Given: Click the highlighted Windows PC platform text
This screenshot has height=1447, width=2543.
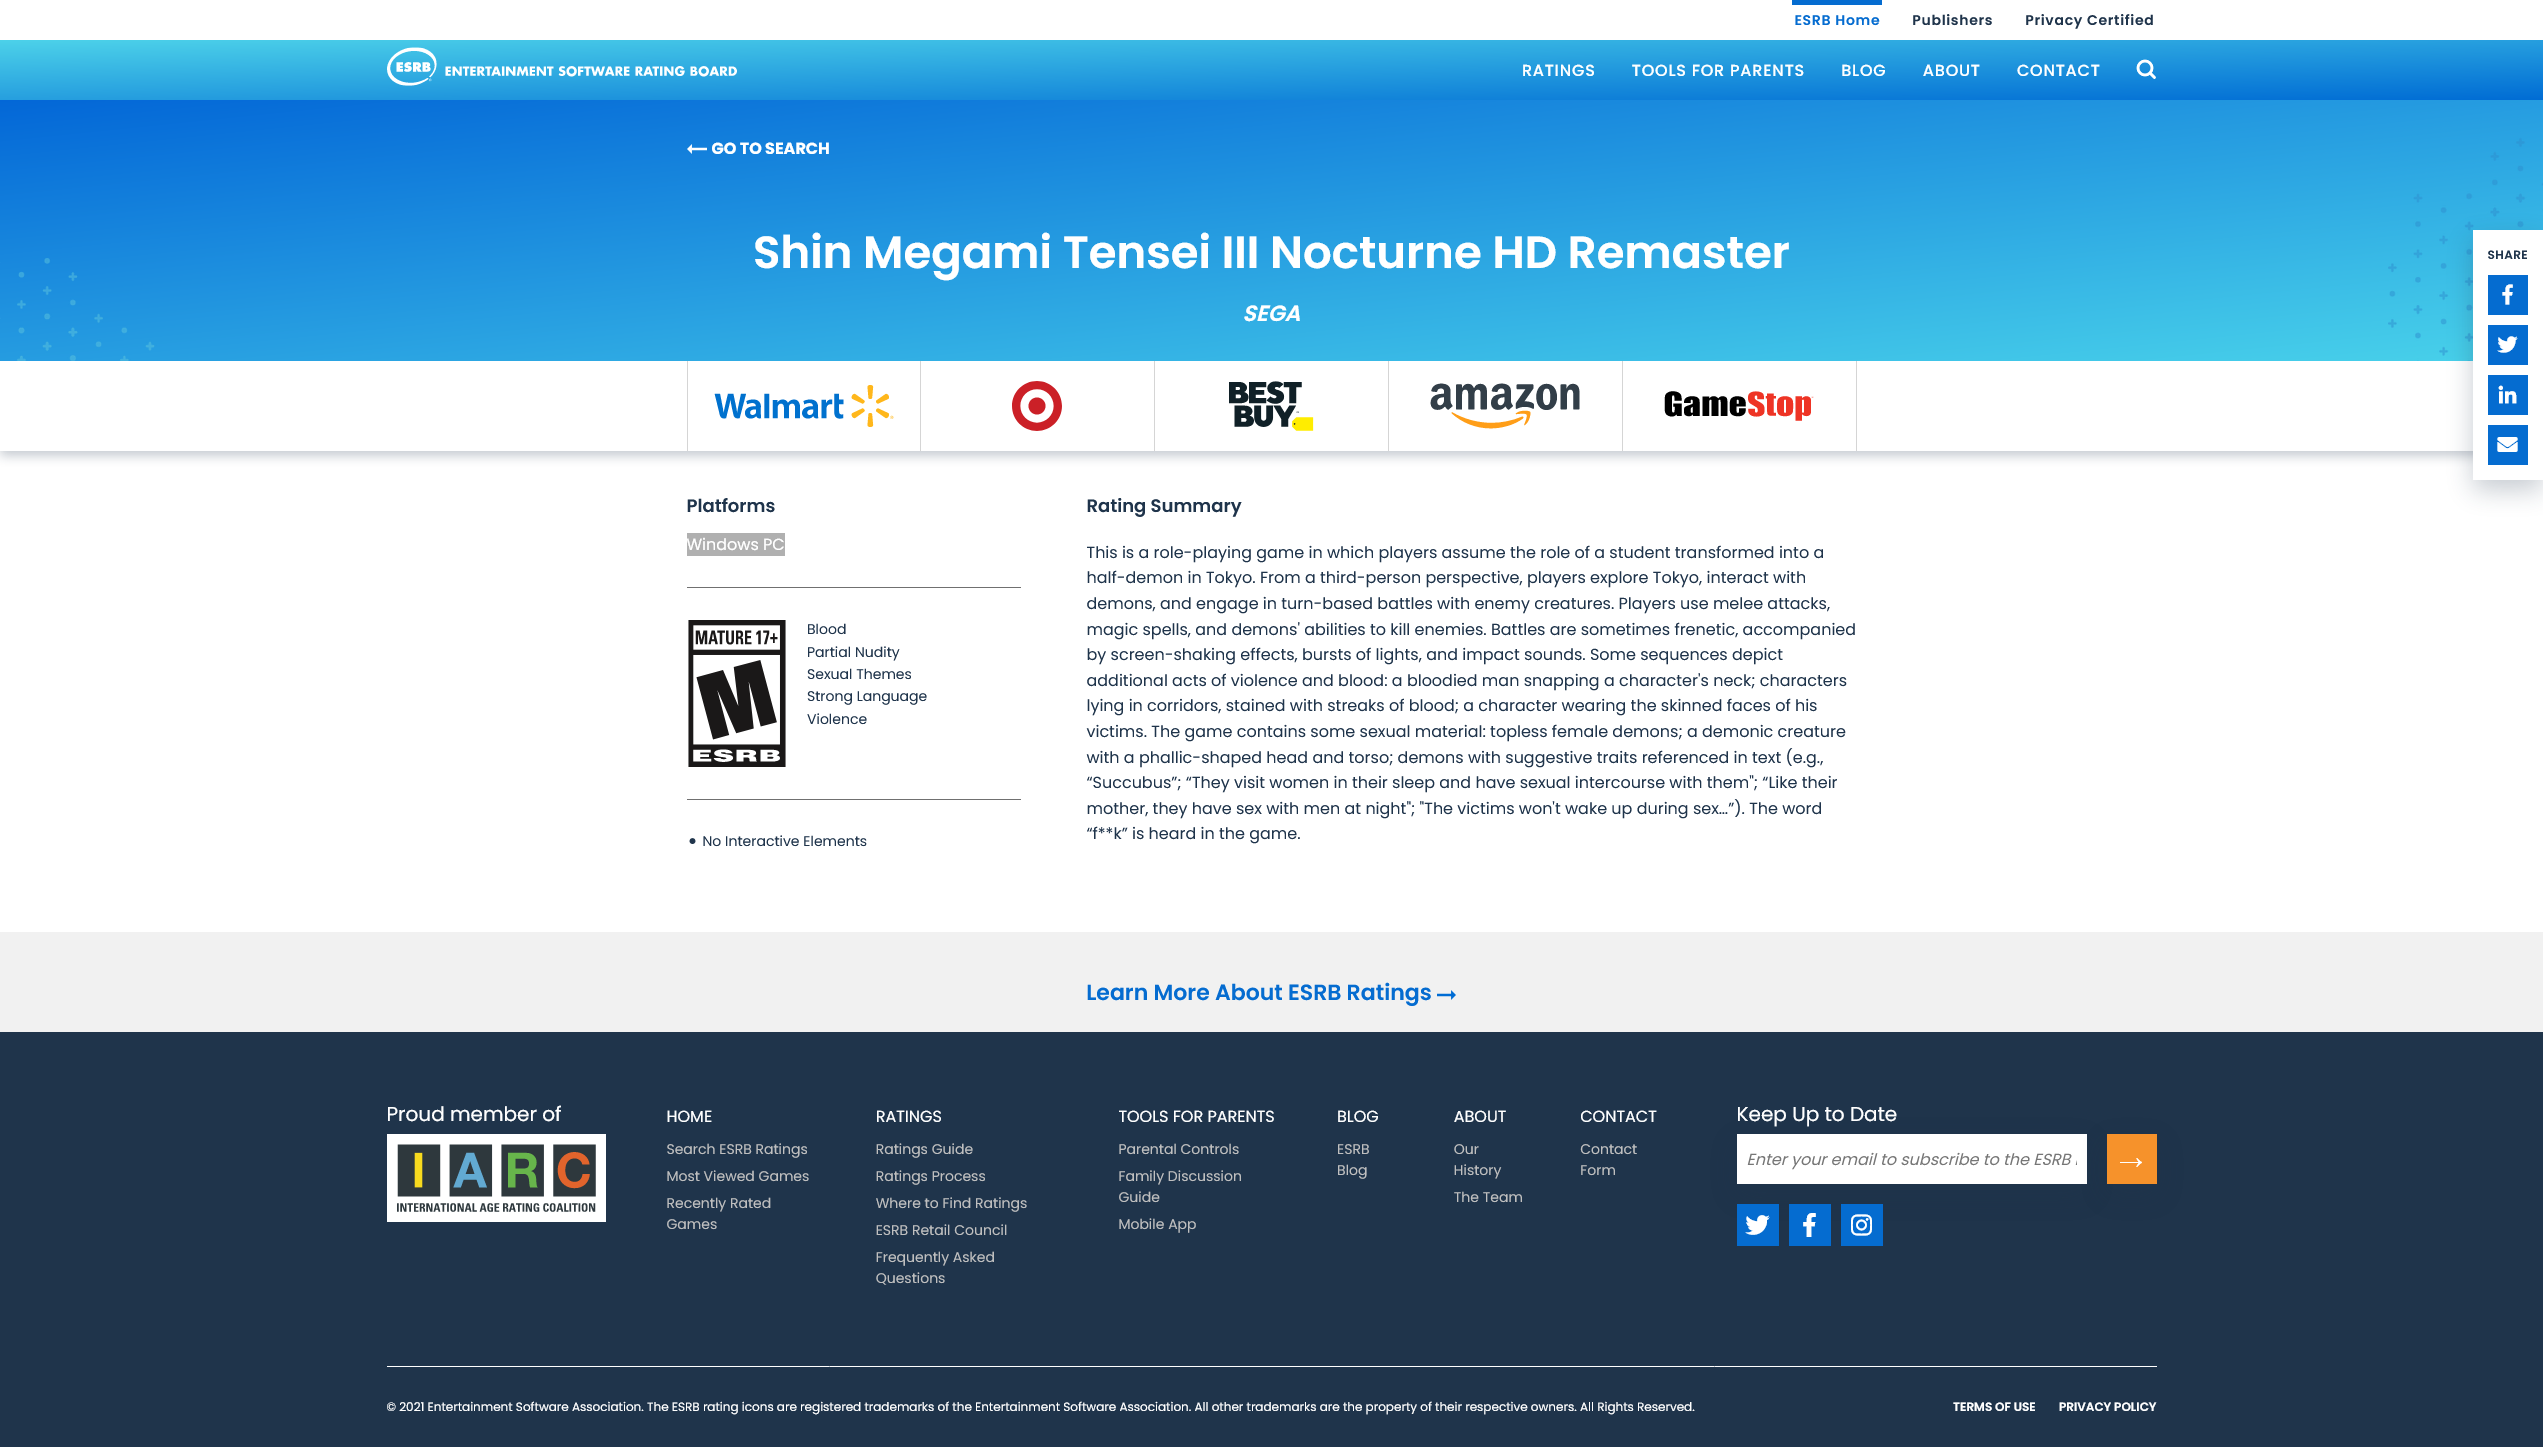Looking at the screenshot, I should point(736,544).
